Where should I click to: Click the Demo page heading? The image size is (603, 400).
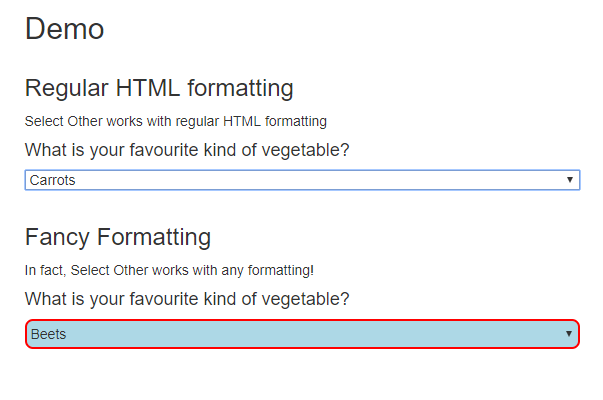coord(64,29)
